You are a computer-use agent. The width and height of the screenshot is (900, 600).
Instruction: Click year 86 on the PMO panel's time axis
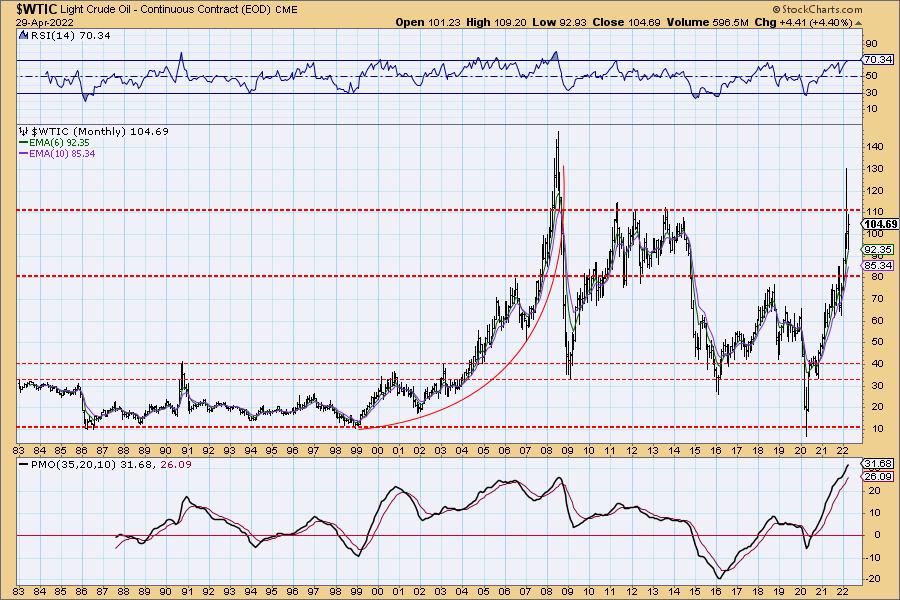click(x=82, y=592)
